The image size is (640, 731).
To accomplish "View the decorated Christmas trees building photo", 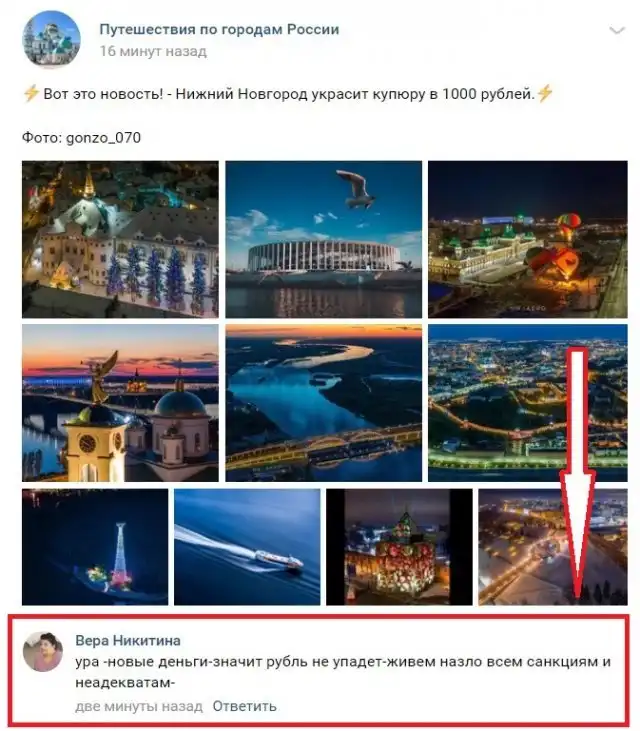I will point(120,239).
